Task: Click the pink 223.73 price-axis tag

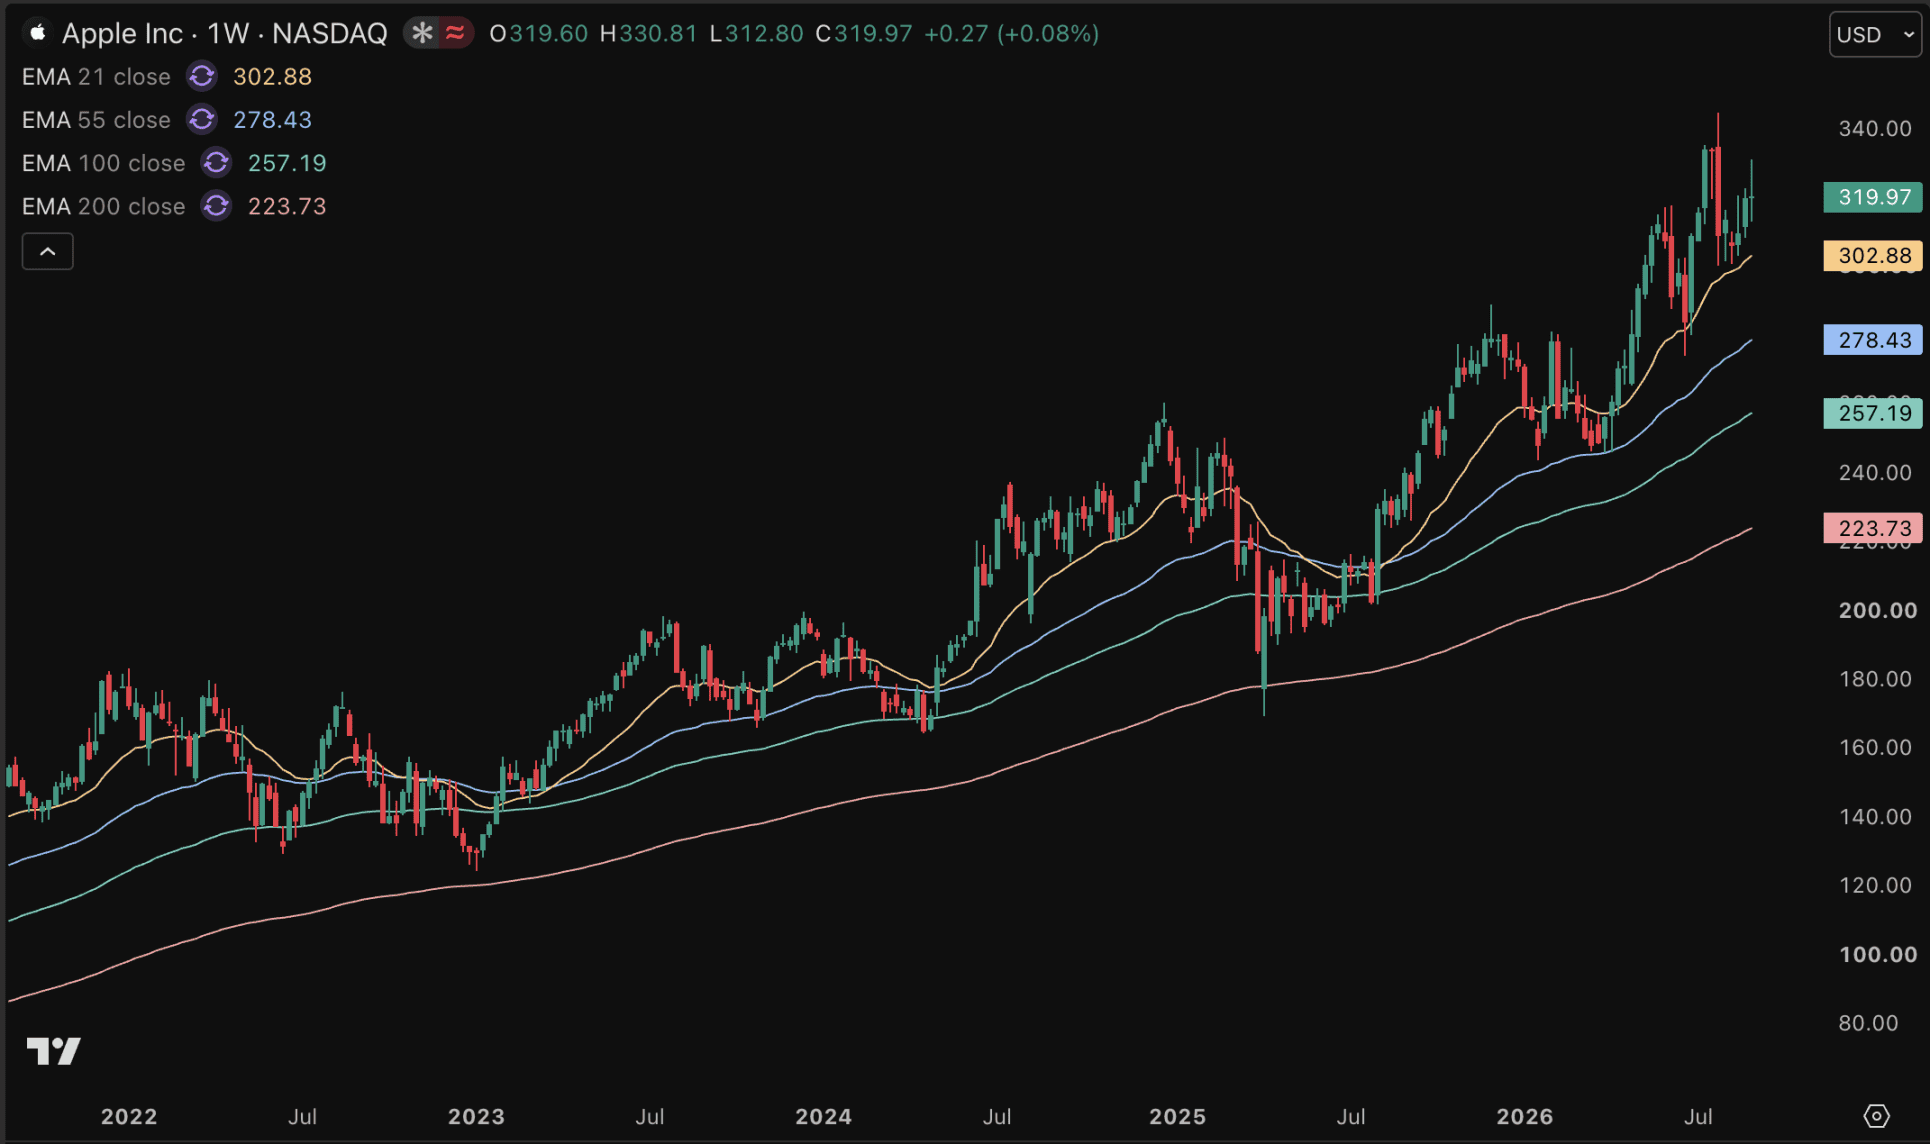Action: pyautogui.click(x=1873, y=528)
